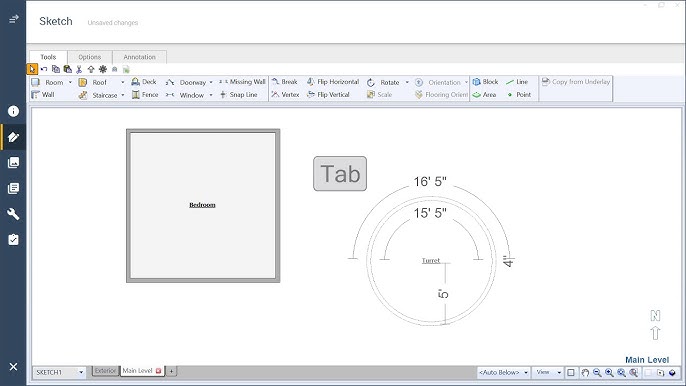
Task: Select the Block tool
Action: 485,82
